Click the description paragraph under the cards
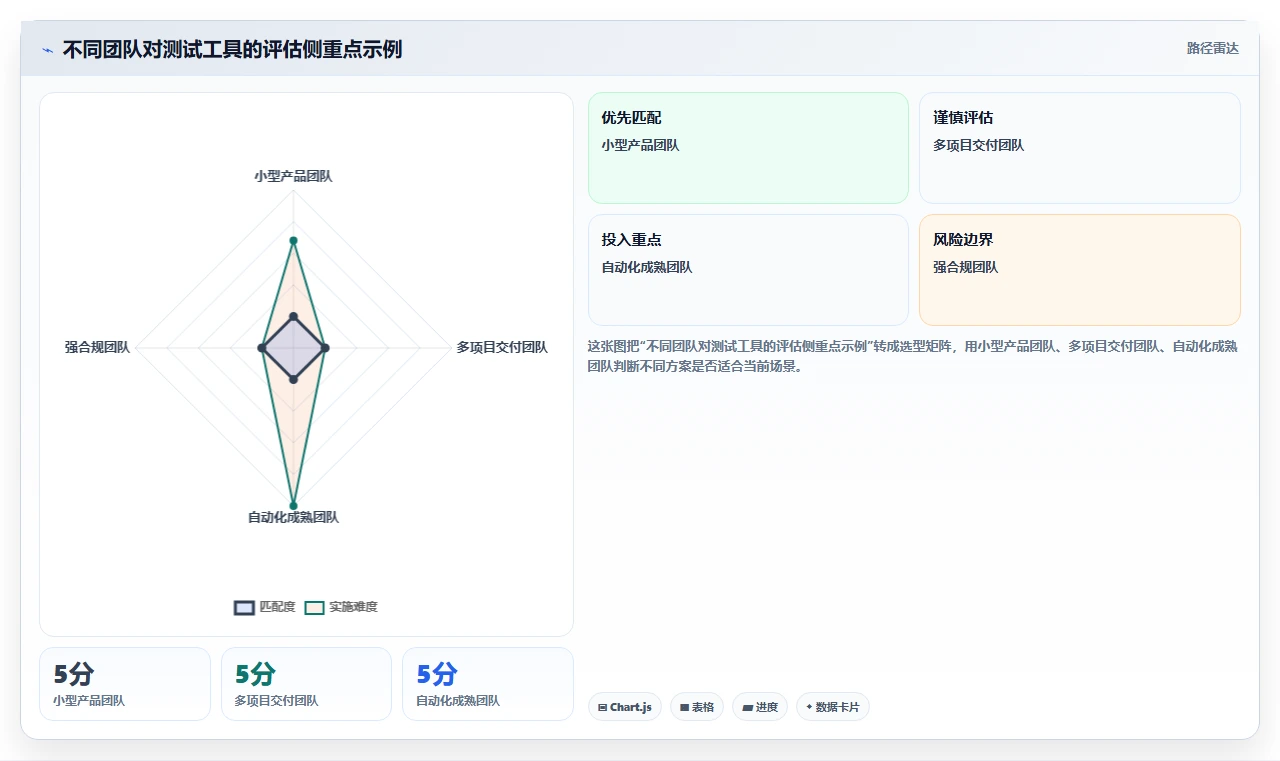The width and height of the screenshot is (1280, 761). 913,356
